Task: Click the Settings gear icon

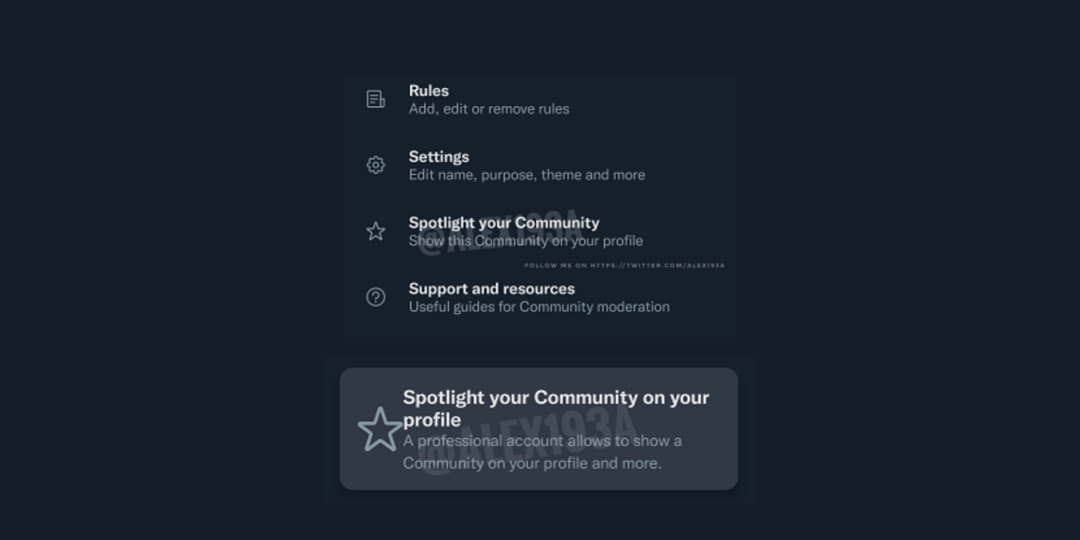Action: click(376, 165)
